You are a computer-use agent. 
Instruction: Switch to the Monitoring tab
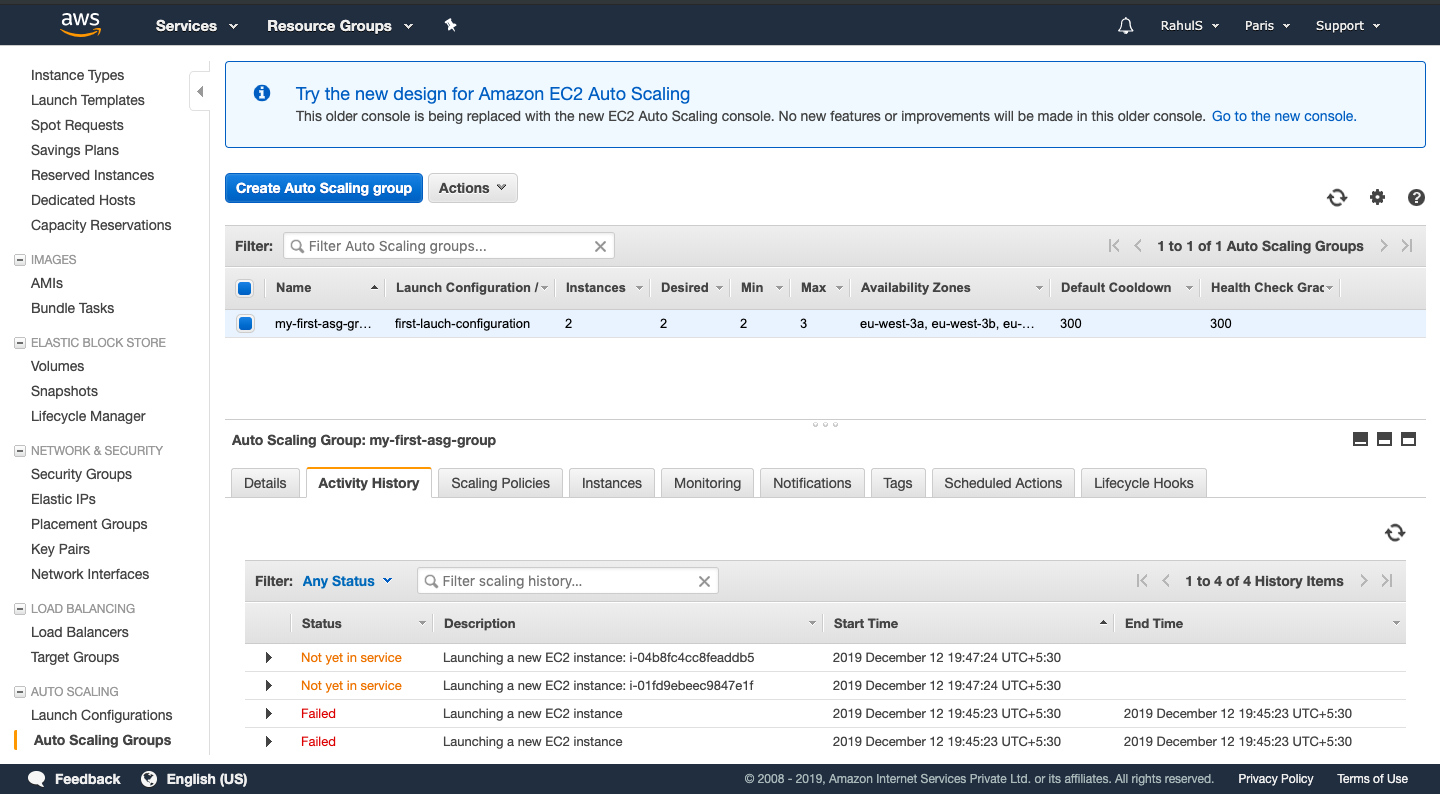click(707, 482)
